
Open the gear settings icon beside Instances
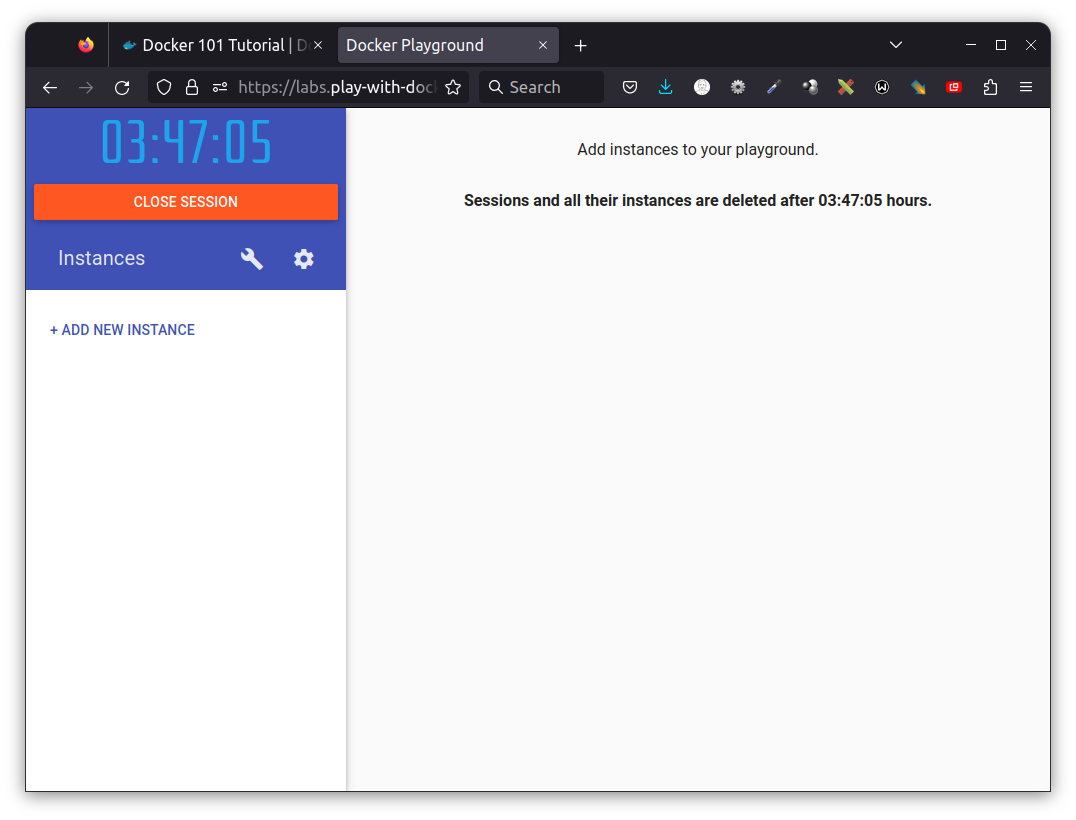[304, 259]
